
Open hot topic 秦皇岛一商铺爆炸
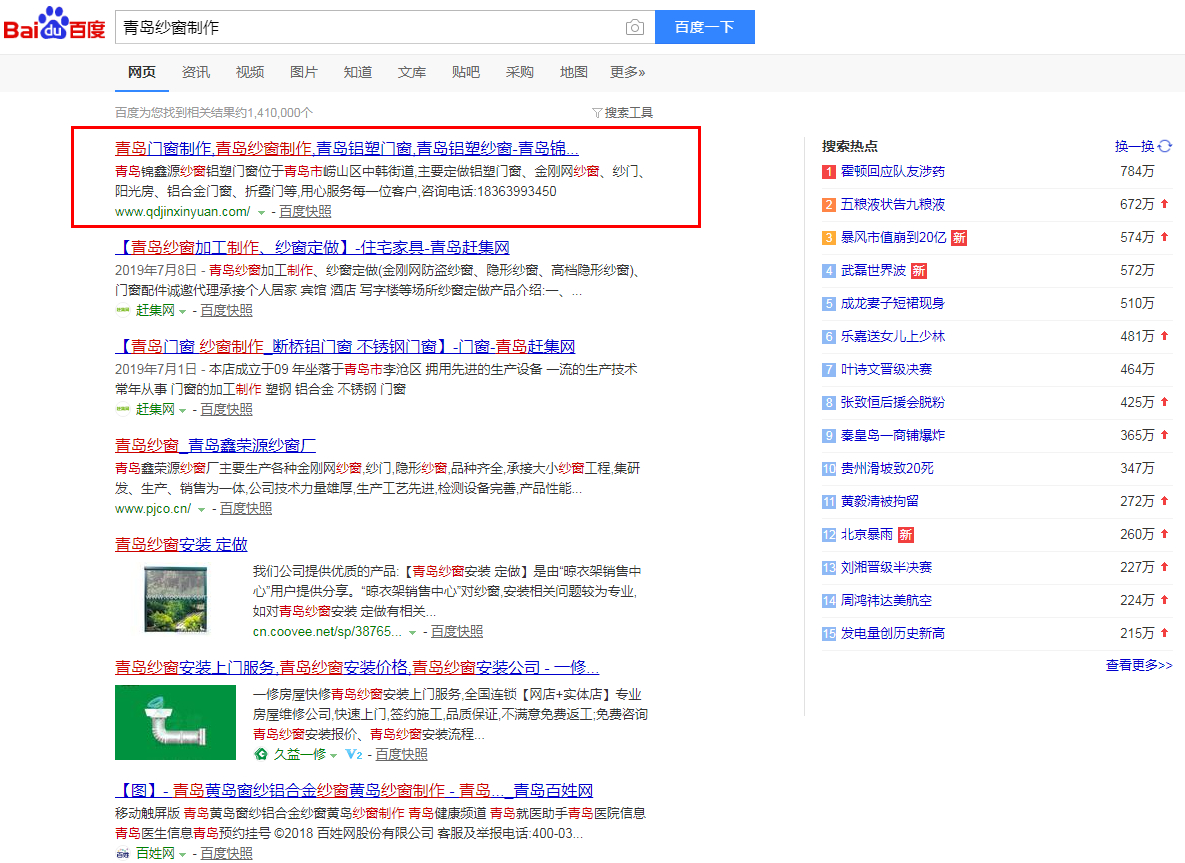pos(893,436)
